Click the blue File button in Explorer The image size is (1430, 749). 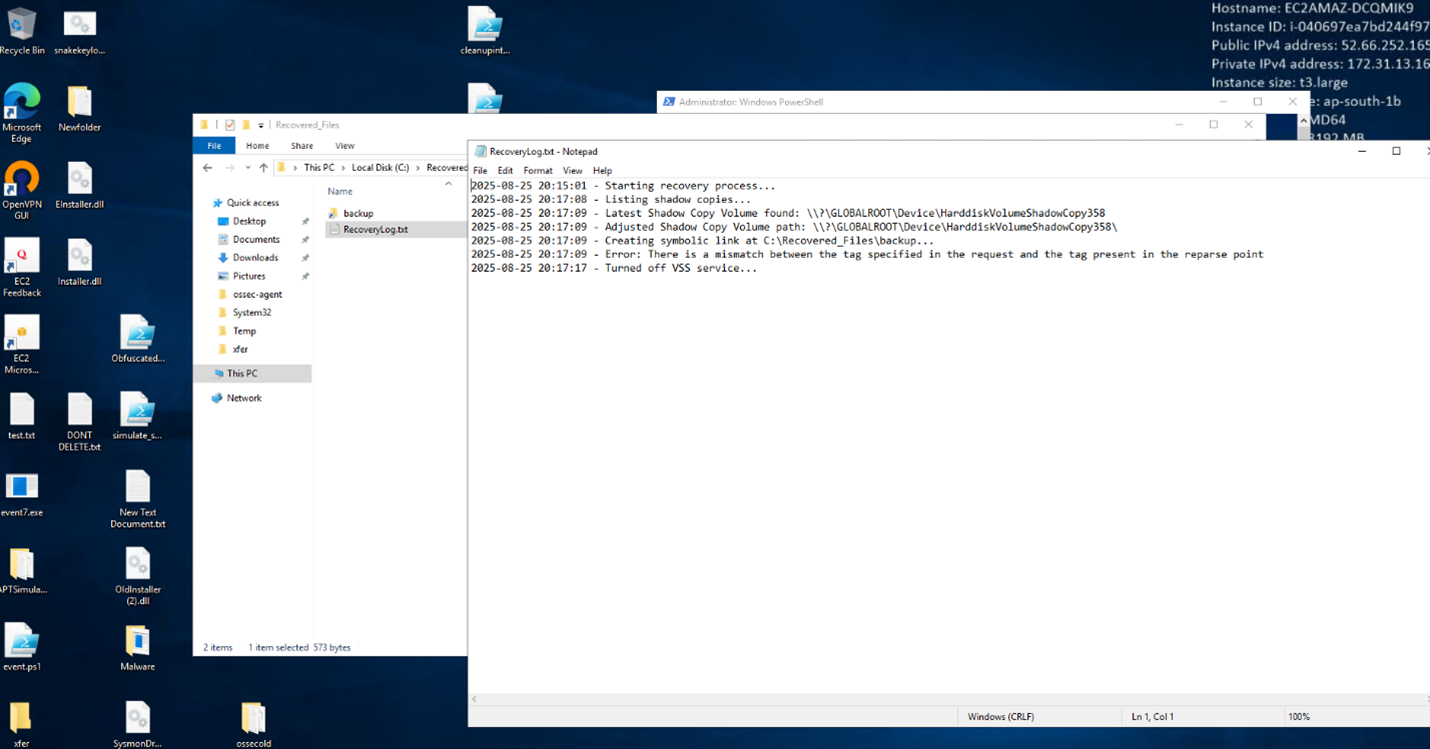coord(214,146)
